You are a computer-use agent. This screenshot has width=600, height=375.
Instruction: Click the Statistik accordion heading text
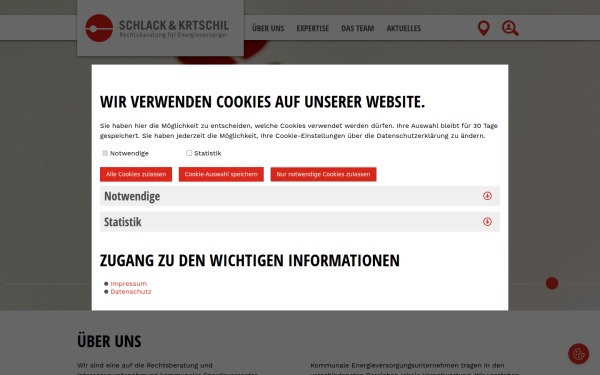tap(122, 222)
